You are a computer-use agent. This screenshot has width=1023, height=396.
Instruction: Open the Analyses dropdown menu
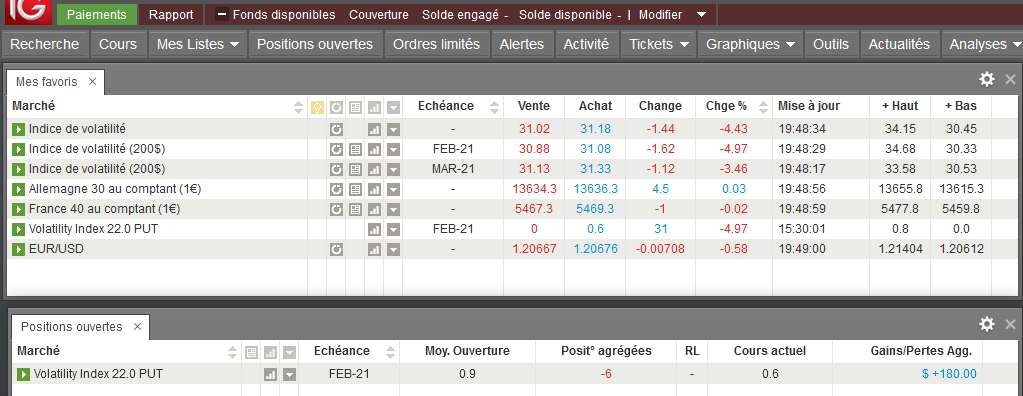pos(983,44)
